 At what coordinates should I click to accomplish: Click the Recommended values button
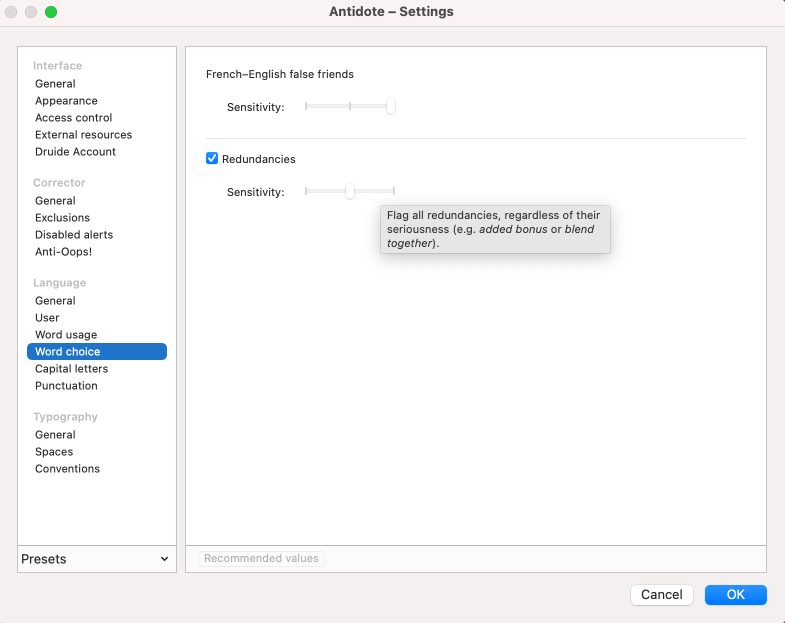tap(261, 558)
